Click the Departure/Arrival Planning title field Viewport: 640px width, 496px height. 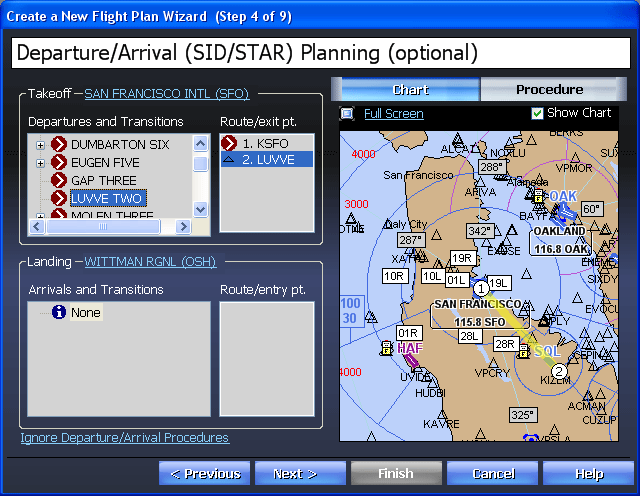point(321,53)
